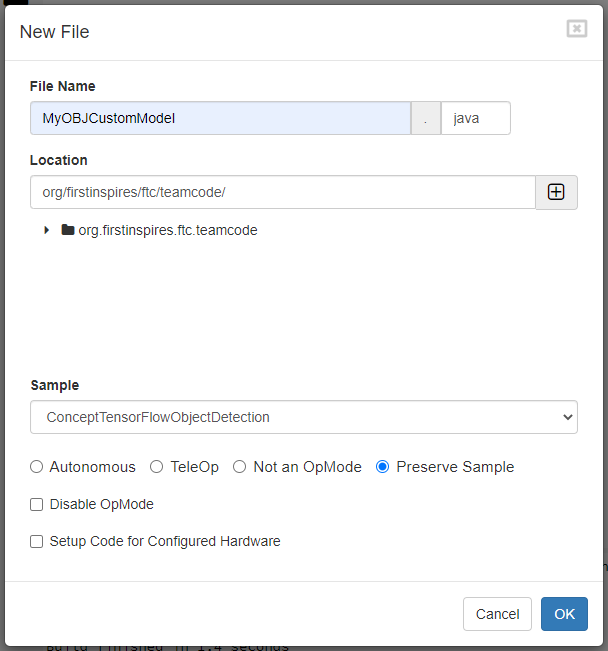
Task: Click the java file extension field
Action: (475, 118)
